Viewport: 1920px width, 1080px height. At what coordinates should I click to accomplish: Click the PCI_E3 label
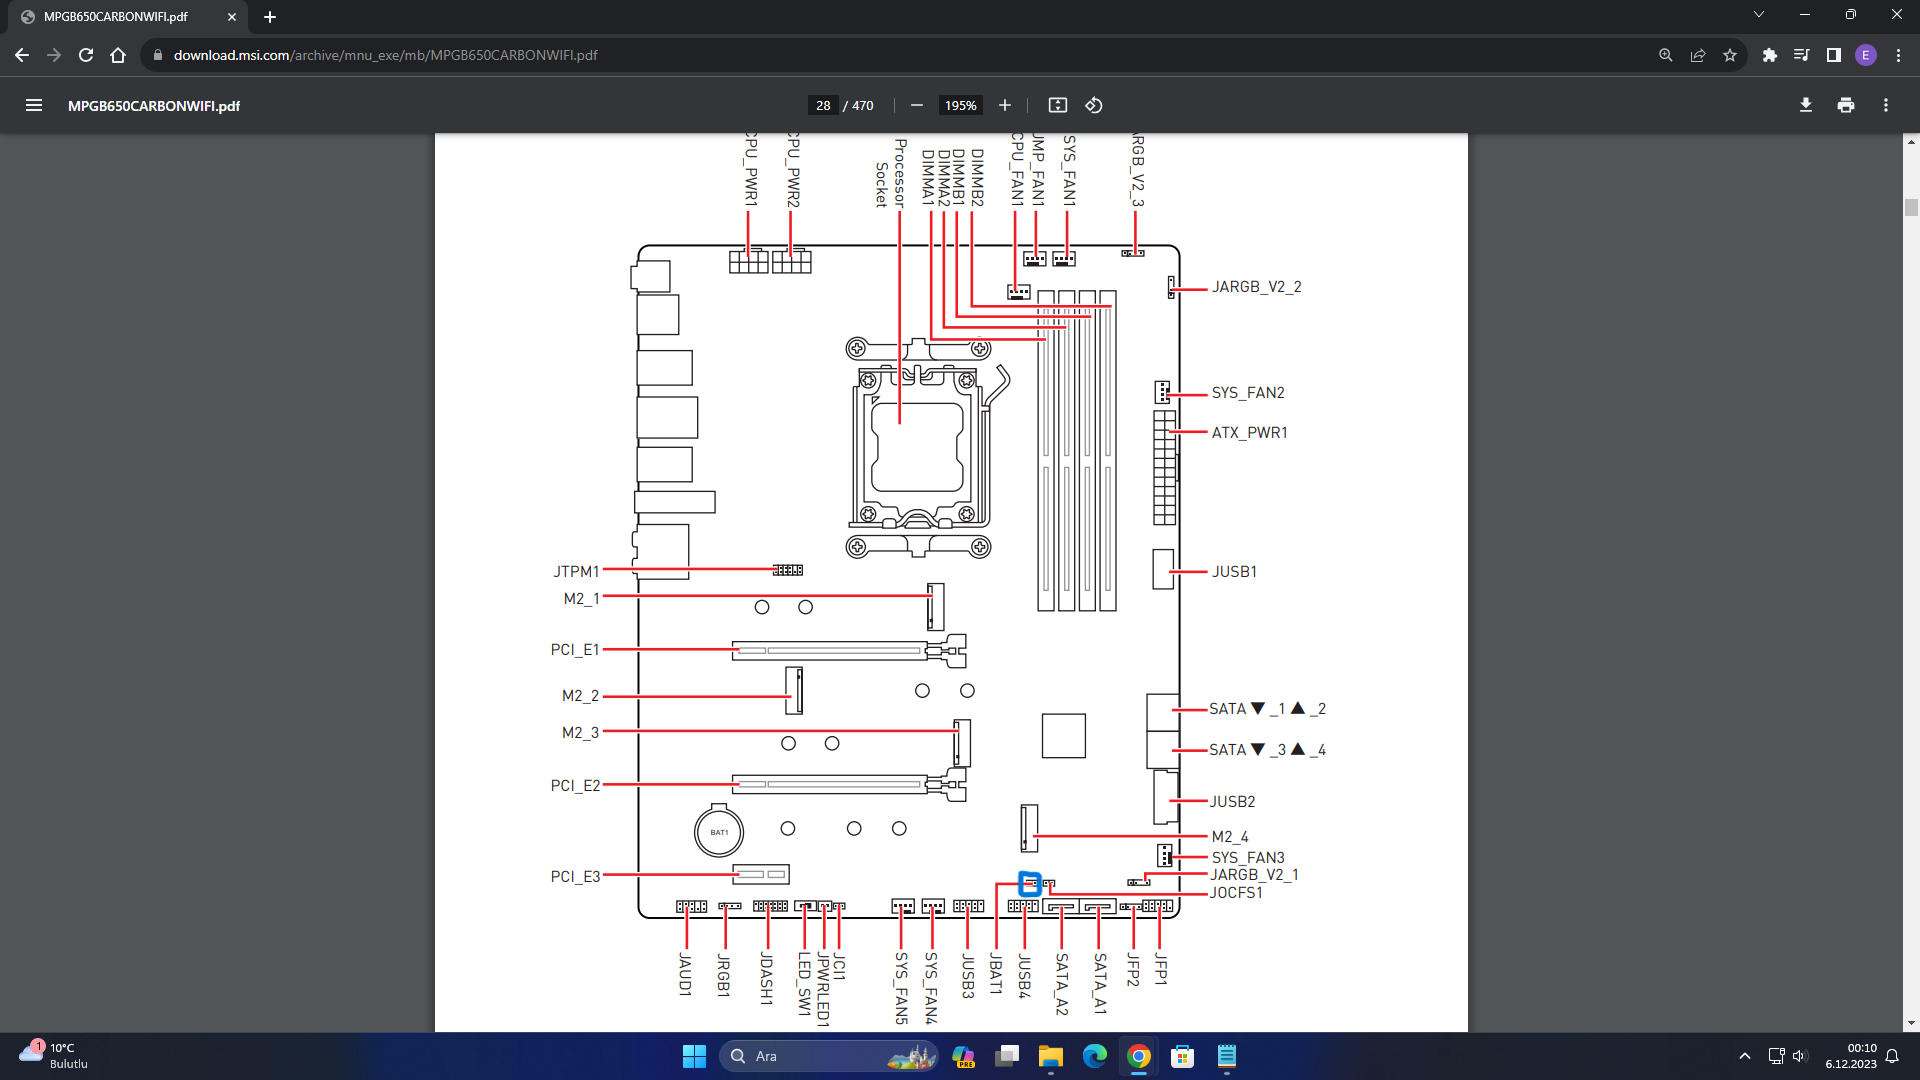(x=575, y=877)
